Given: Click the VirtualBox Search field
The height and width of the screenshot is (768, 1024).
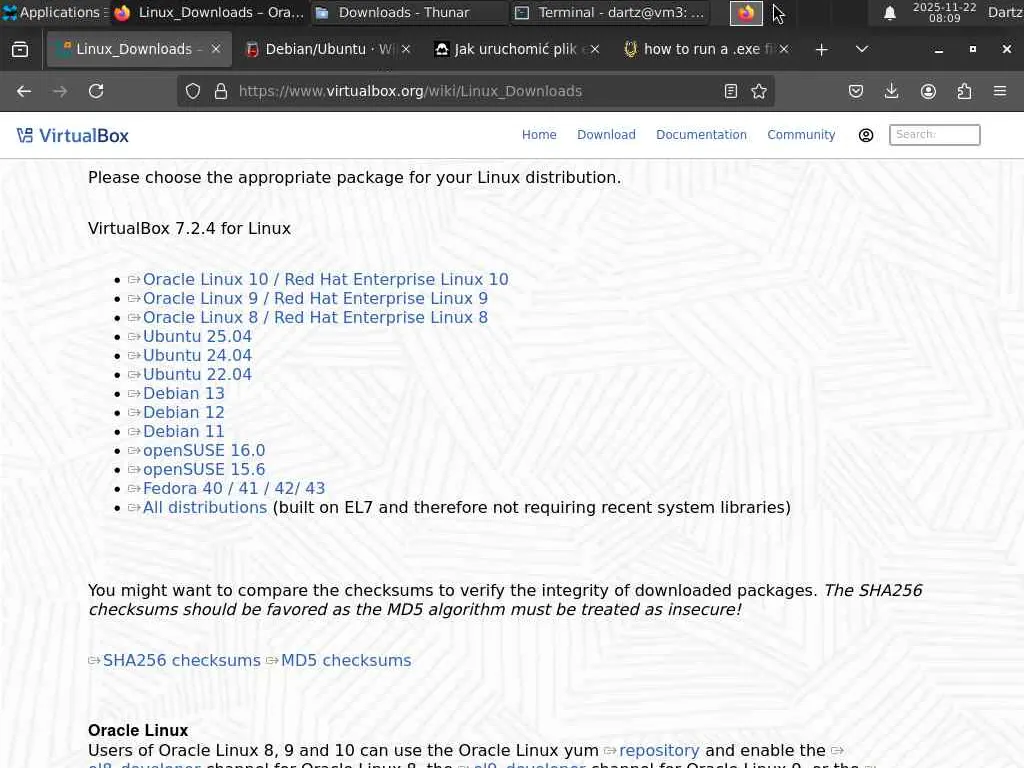Looking at the screenshot, I should [x=935, y=135].
